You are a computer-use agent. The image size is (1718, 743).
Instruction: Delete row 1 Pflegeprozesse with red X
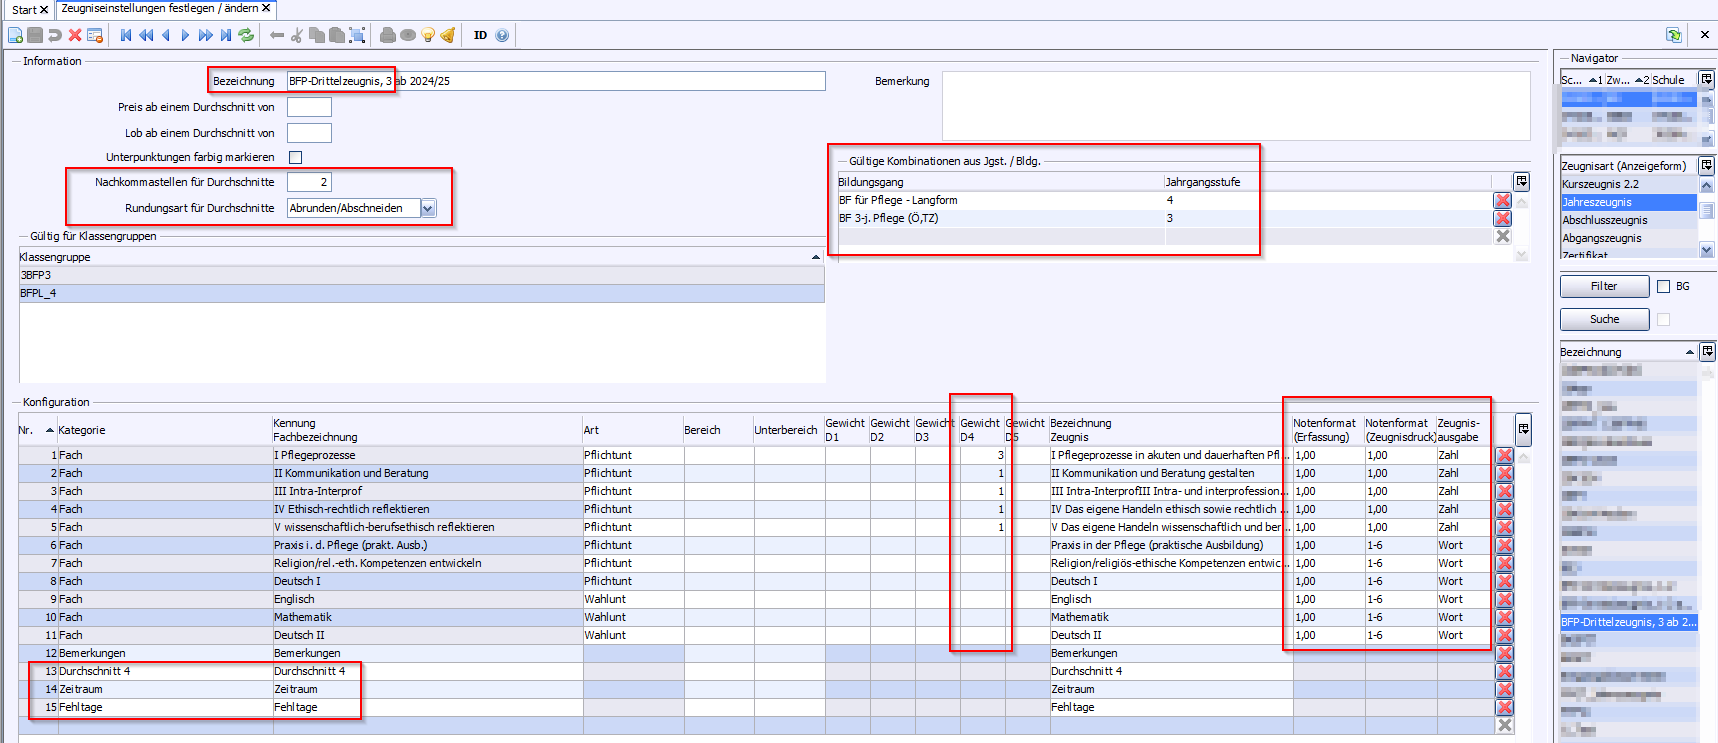tap(1504, 456)
